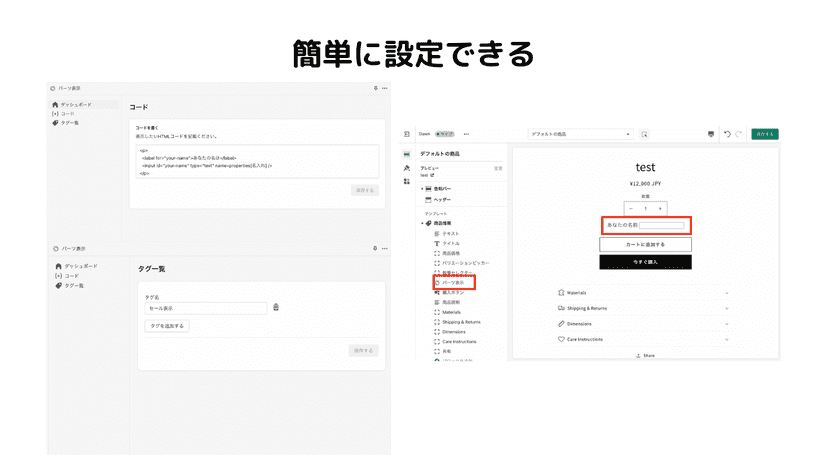This screenshot has width=828, height=466.
Task: Delete the セール表示 tag with the trash icon
Action: pyautogui.click(x=276, y=307)
